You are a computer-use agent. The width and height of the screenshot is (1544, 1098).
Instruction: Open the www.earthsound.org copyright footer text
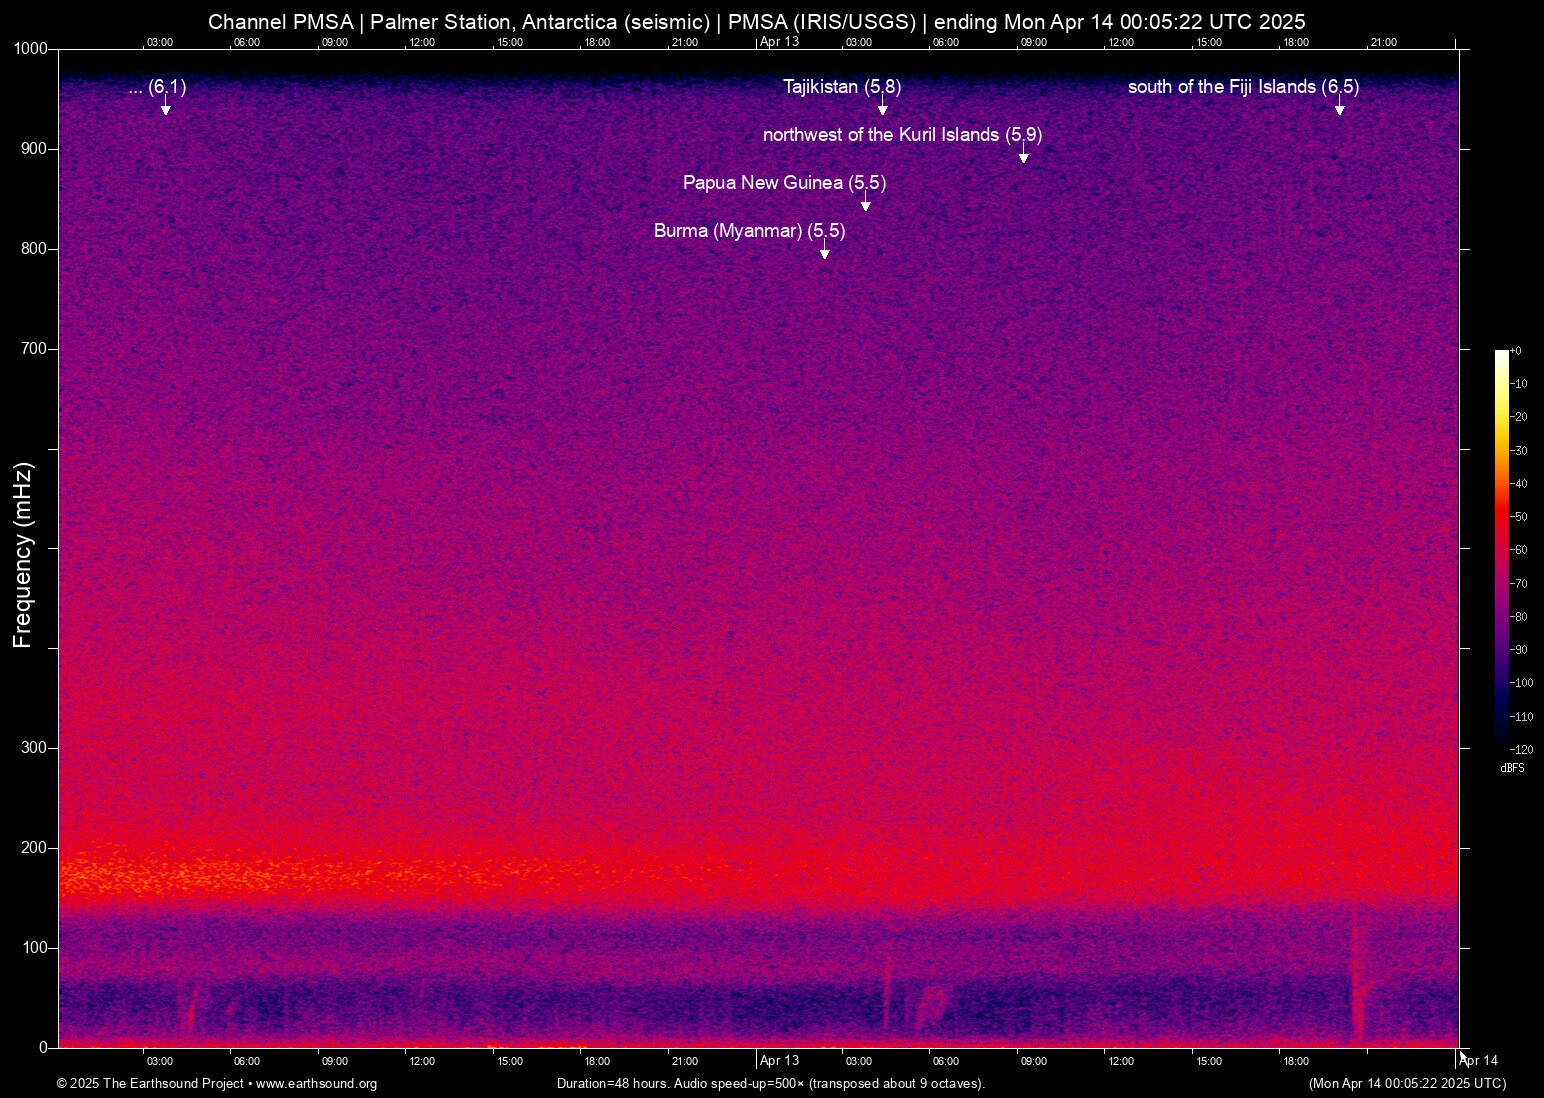click(217, 1084)
